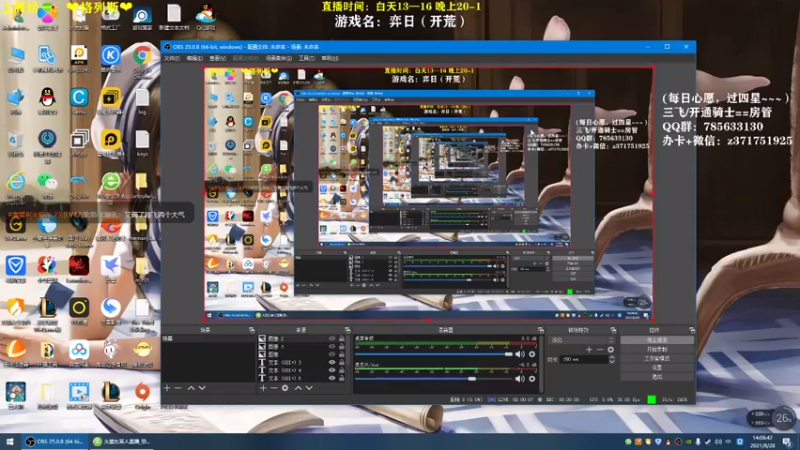Move the scene up with the arrow
800x450 pixels.
191,388
